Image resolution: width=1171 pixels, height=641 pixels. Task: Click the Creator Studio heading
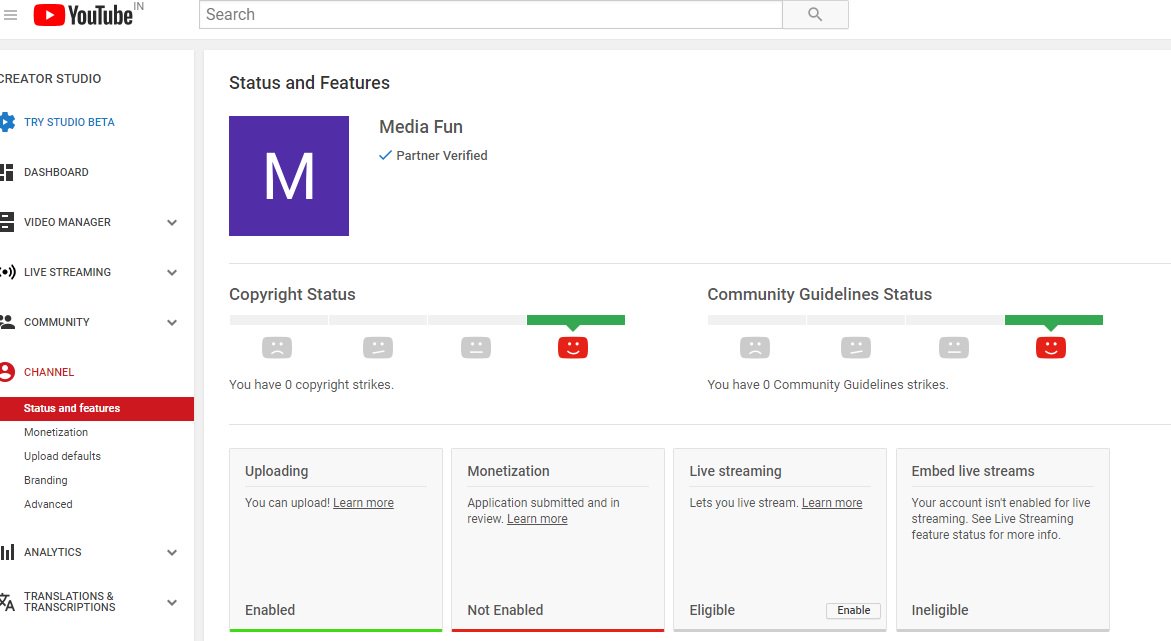coord(51,78)
